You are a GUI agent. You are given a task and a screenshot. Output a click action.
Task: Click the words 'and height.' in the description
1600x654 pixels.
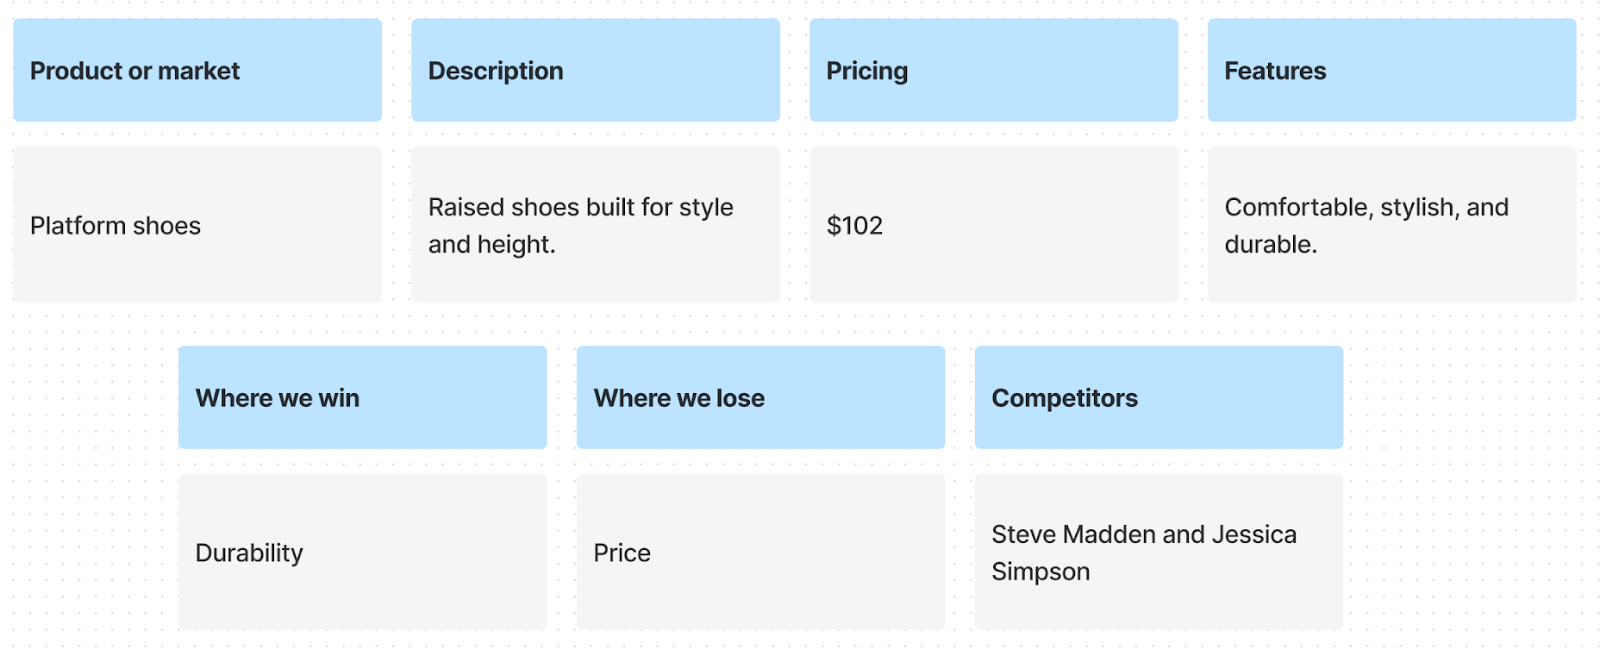491,245
